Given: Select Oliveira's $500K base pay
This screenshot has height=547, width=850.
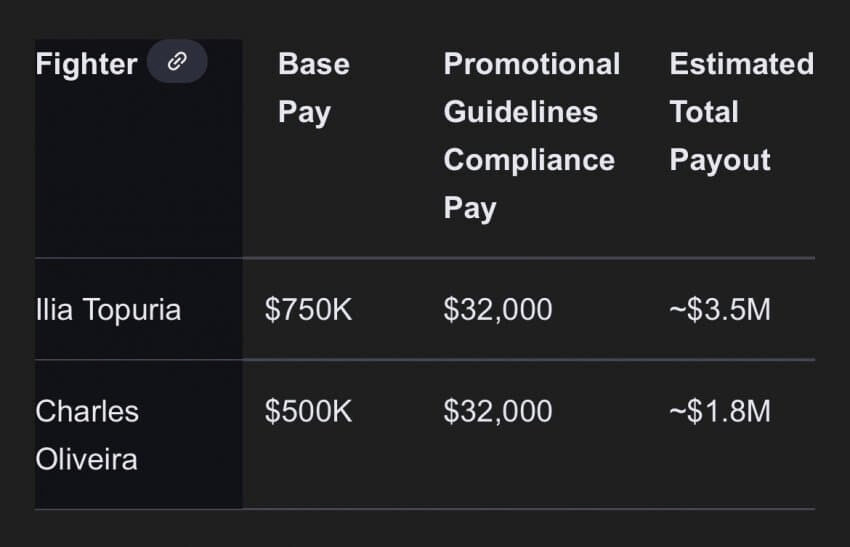Looking at the screenshot, I should point(308,411).
